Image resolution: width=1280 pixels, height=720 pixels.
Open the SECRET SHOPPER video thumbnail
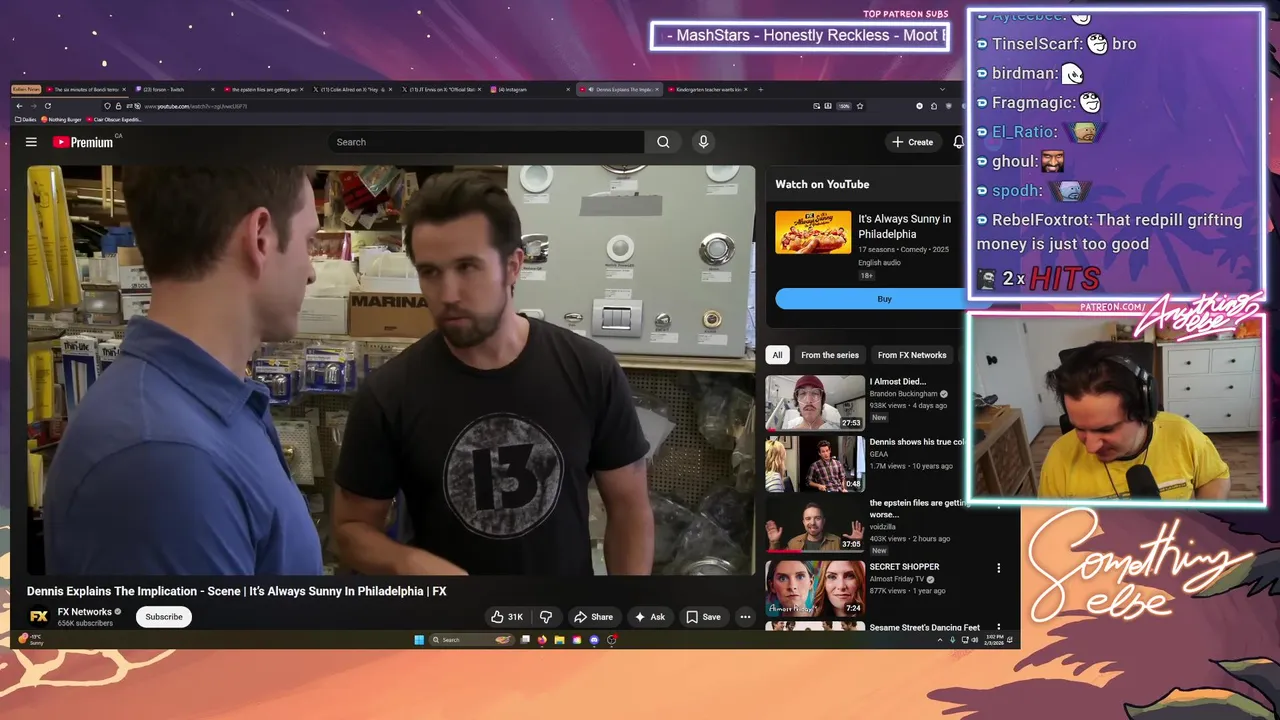click(815, 588)
